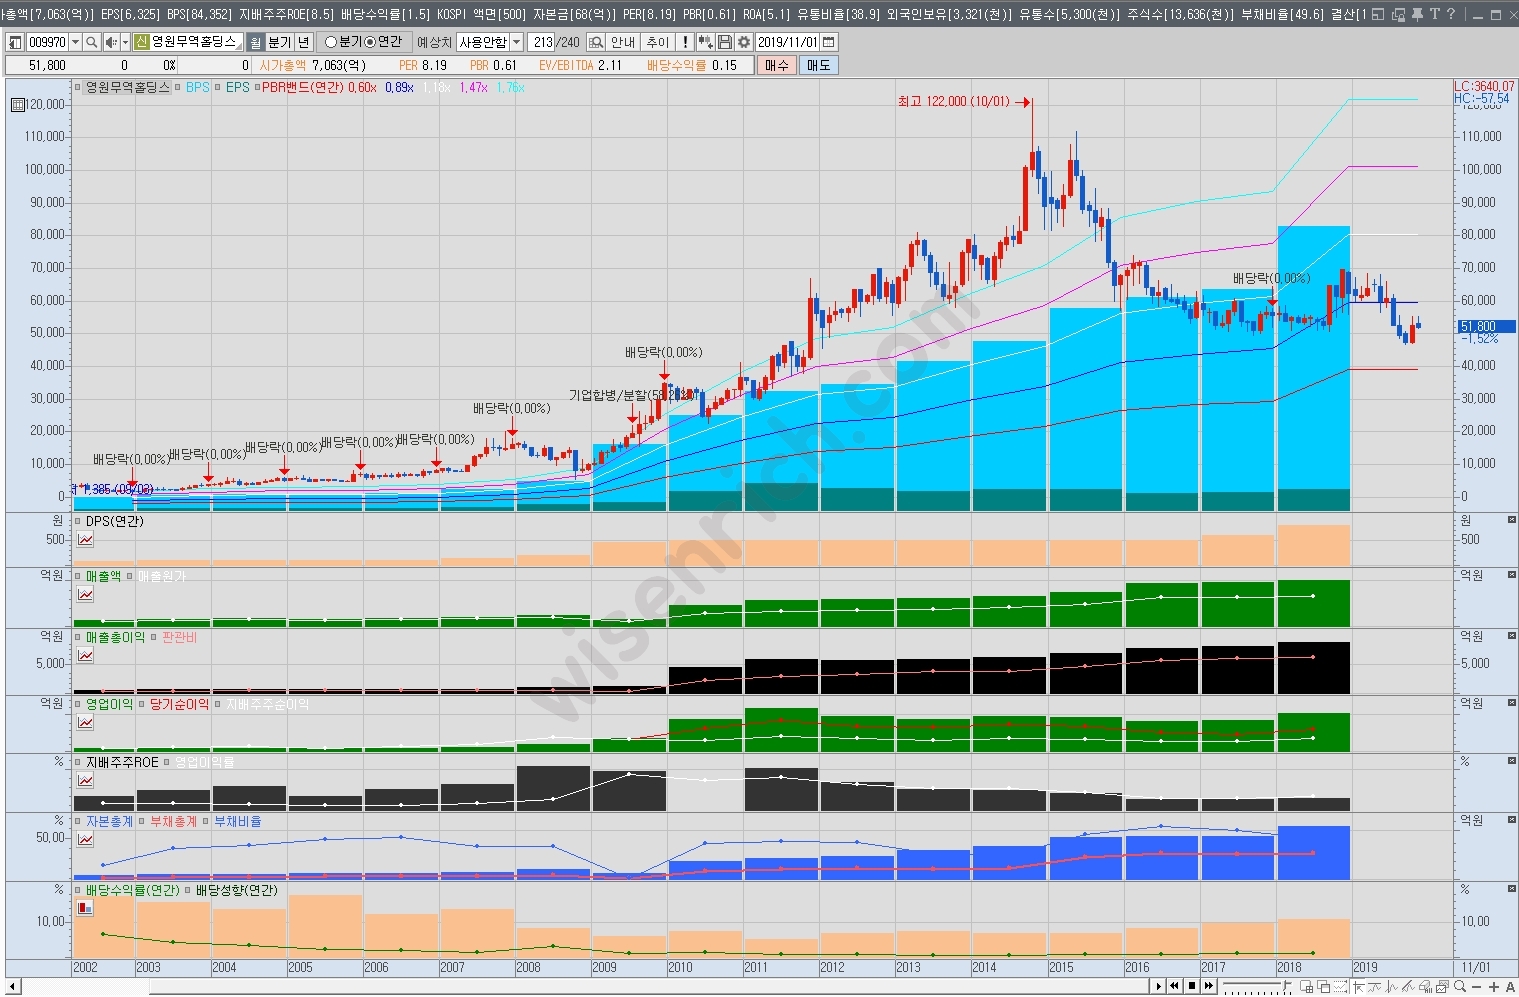Viewport: 1519px width, 997px height.
Task: Toggle the PBR밴드(연간) series marker
Action: click(x=256, y=88)
